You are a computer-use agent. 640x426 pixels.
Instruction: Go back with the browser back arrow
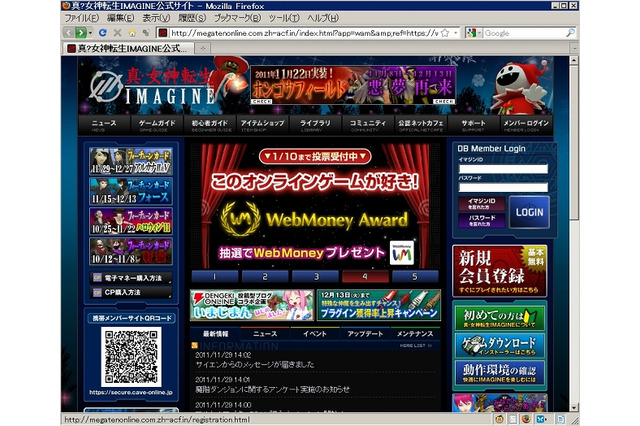pyautogui.click(x=69, y=33)
